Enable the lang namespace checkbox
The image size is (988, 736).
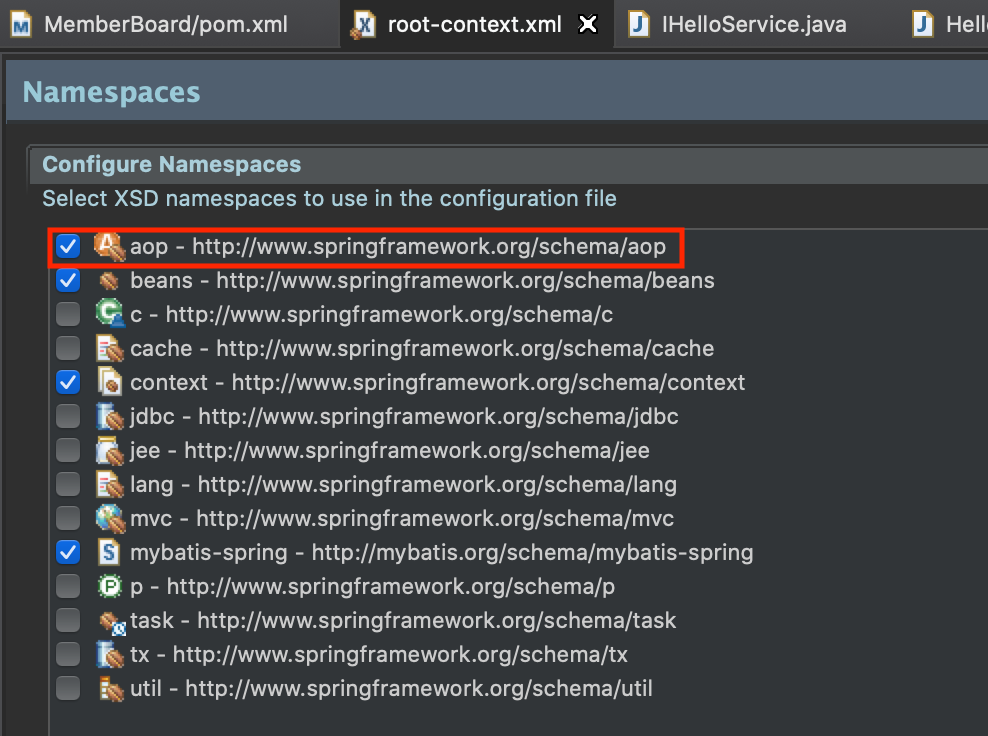(x=67, y=485)
